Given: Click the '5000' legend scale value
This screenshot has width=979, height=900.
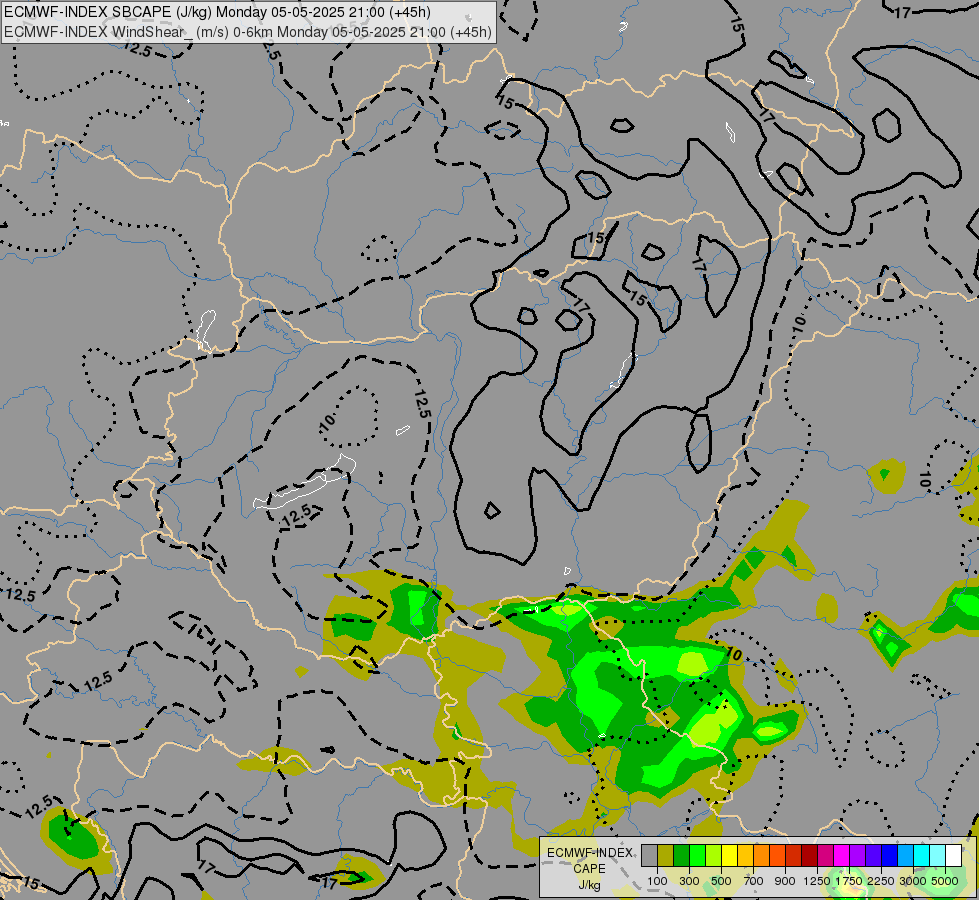Looking at the screenshot, I should coord(945,881).
